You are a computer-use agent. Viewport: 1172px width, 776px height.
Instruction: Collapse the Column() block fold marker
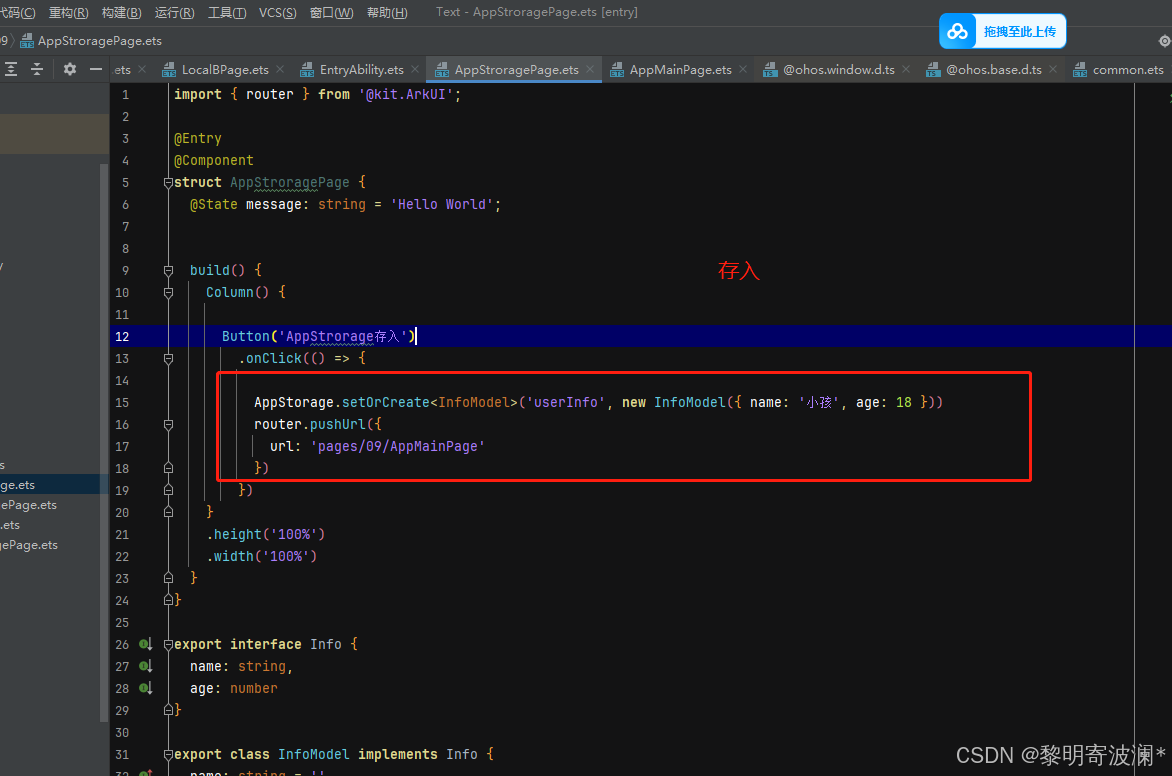(x=168, y=292)
